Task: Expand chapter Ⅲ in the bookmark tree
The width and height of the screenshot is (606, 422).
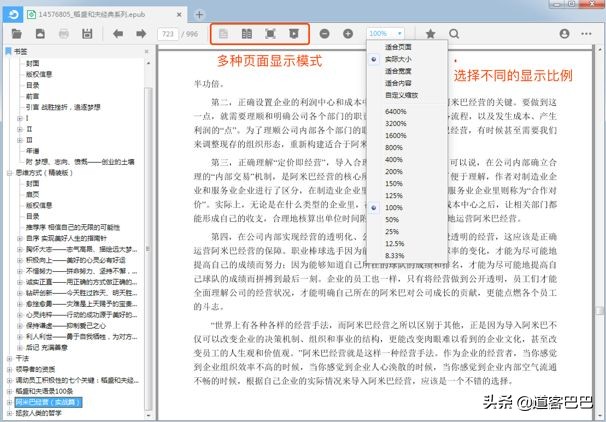Action: point(19,140)
